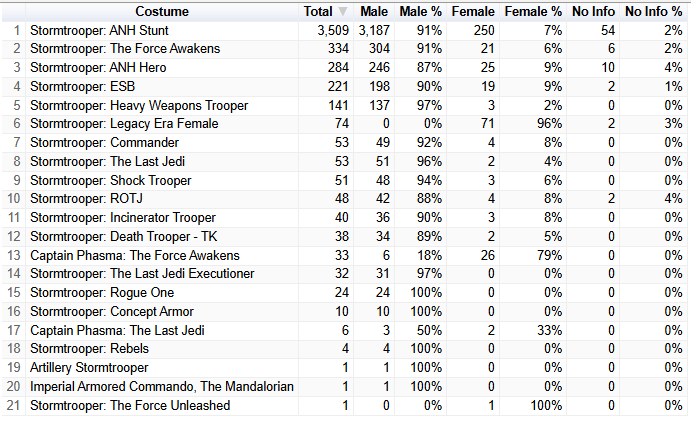Select Stormtrooper: Legacy Era Female row
Viewport: 691px width, 423px height.
click(x=346, y=124)
